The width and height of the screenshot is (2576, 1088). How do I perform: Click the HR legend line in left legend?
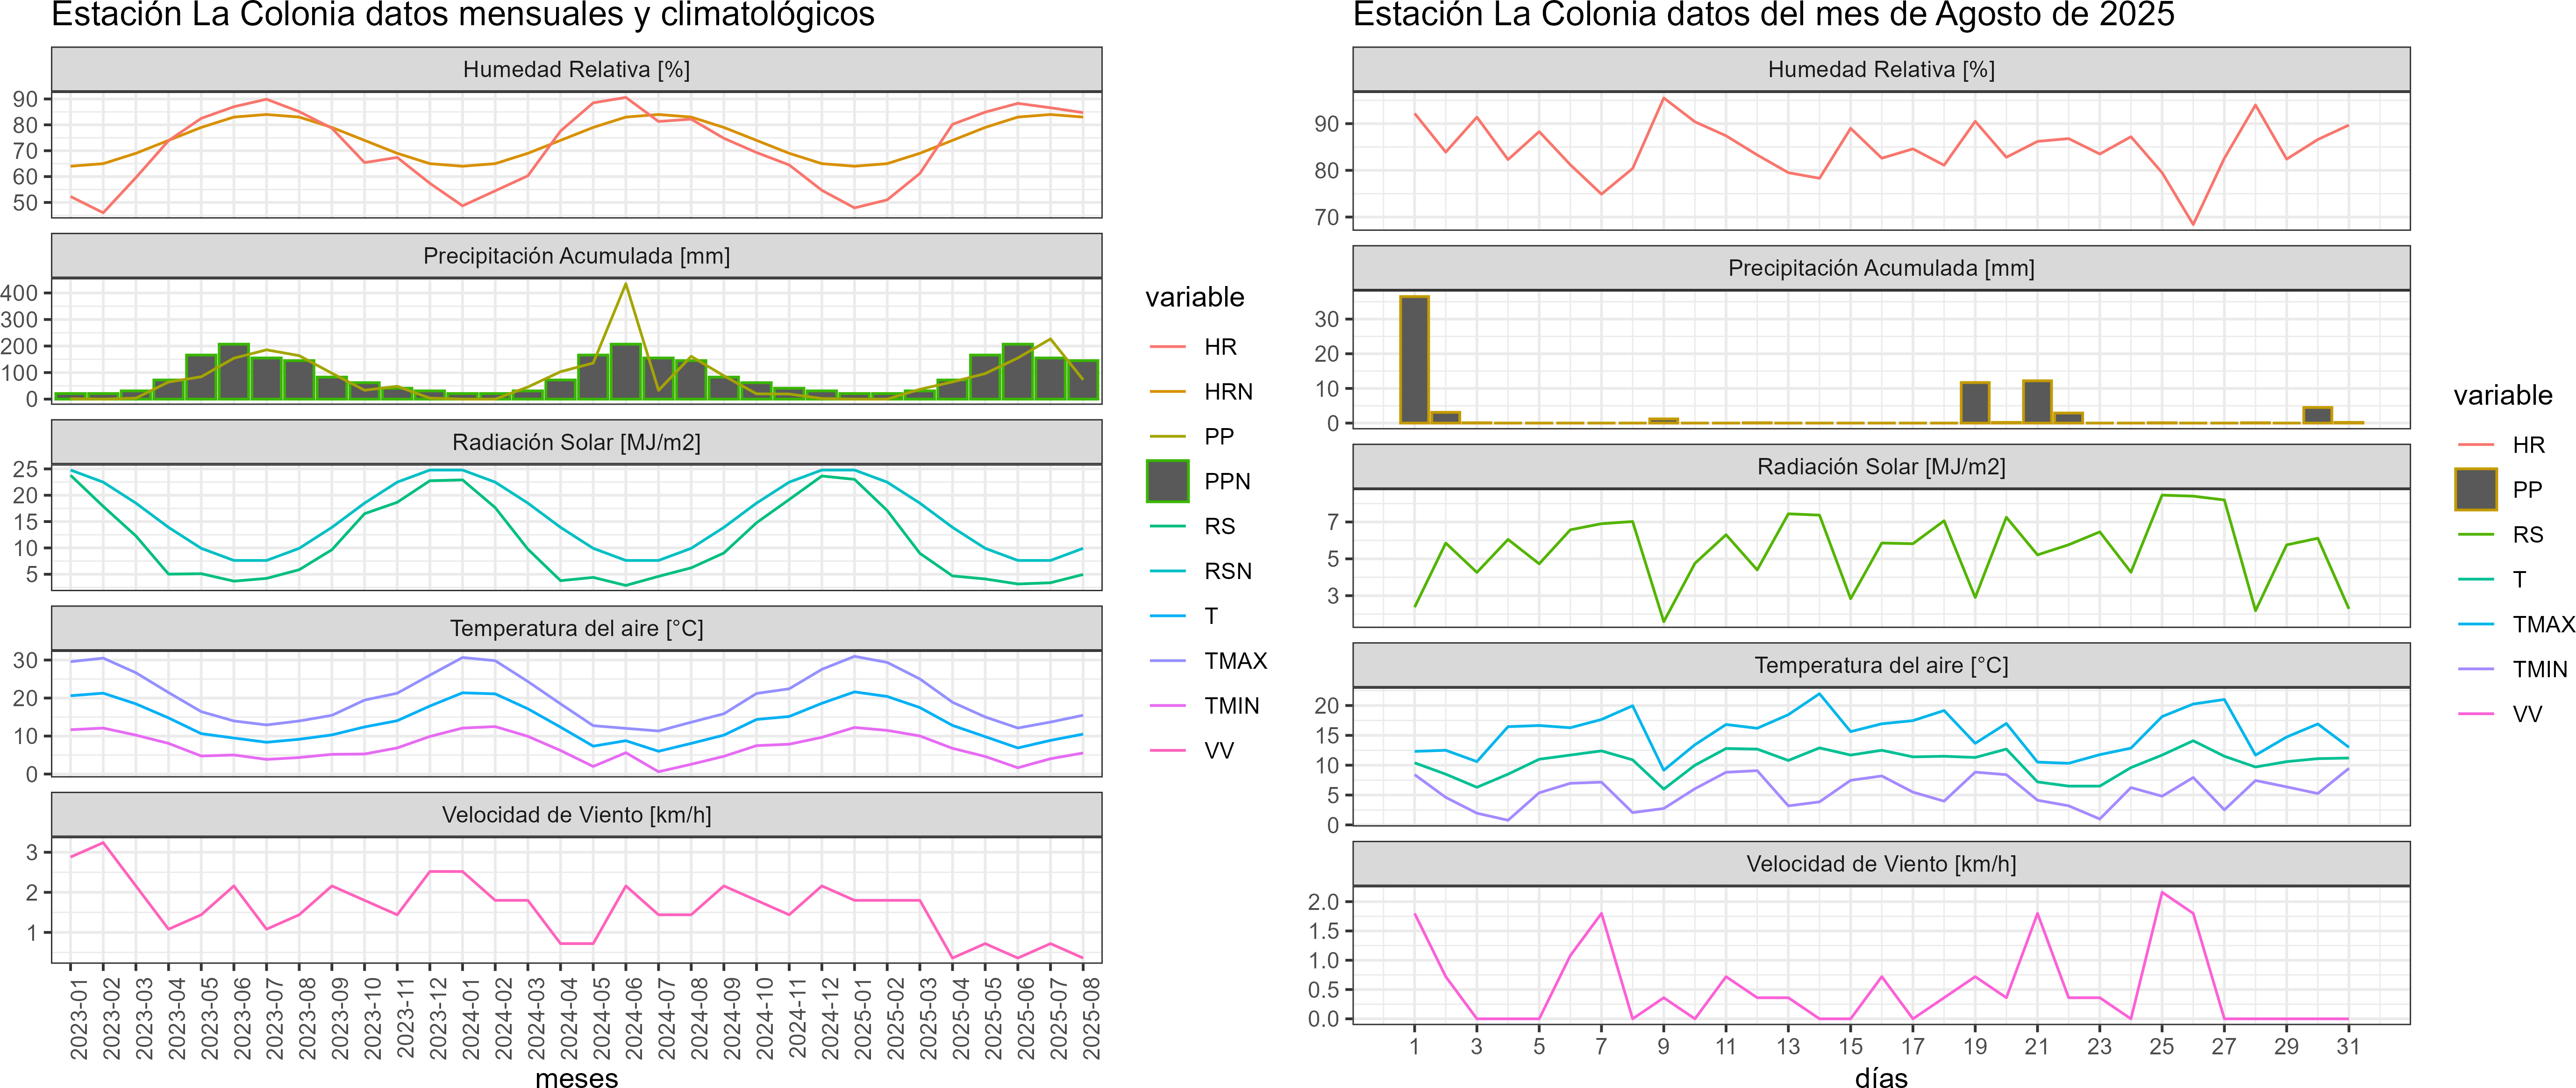click(1167, 347)
